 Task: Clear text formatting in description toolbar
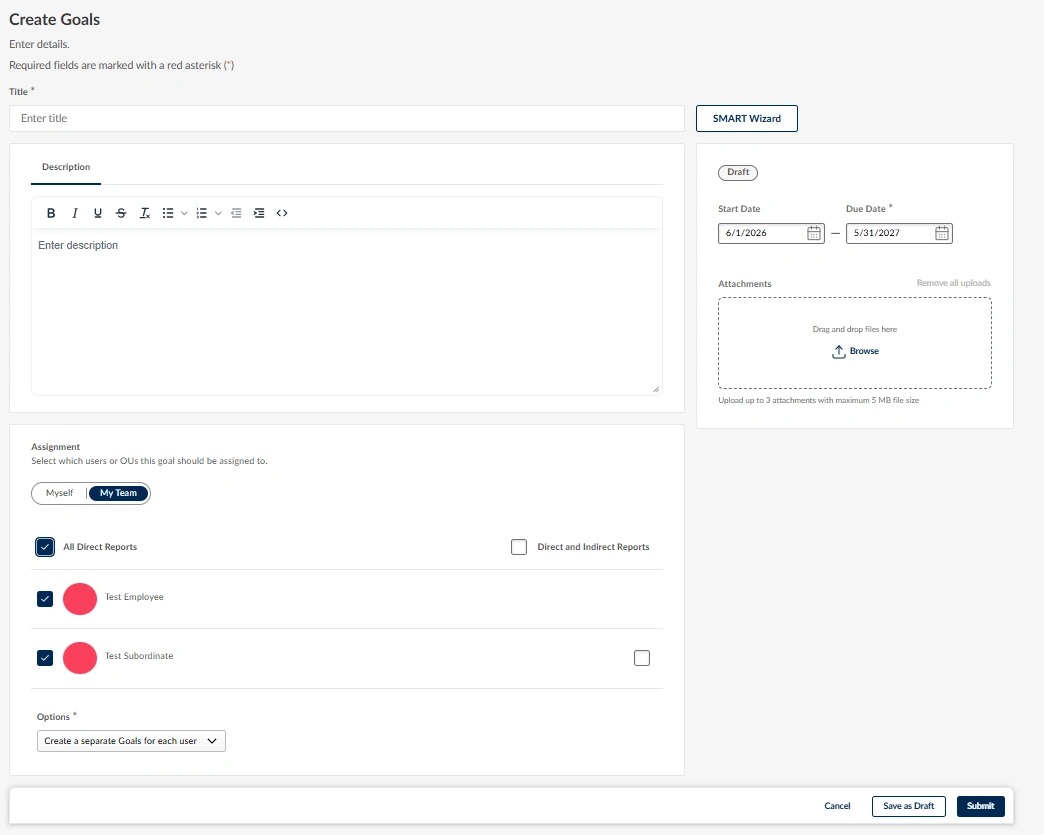tap(144, 213)
